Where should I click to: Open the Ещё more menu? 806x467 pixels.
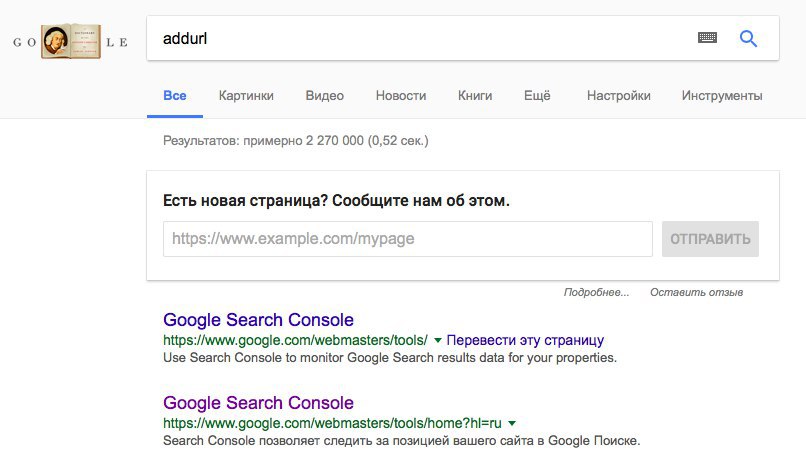pos(537,96)
